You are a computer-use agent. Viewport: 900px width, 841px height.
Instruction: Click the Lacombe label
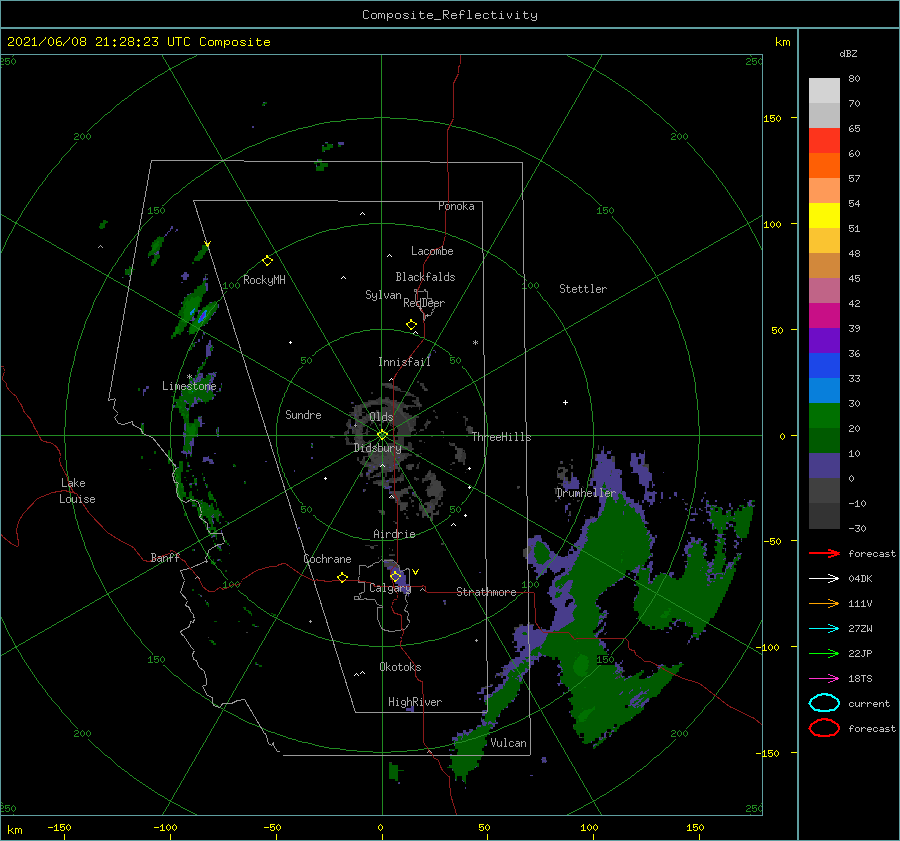(432, 251)
